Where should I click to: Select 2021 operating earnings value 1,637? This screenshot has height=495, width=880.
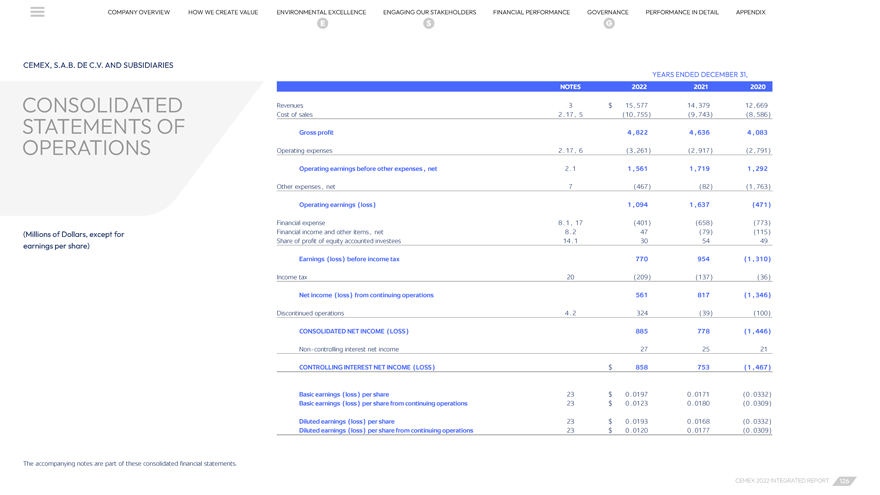coord(699,205)
